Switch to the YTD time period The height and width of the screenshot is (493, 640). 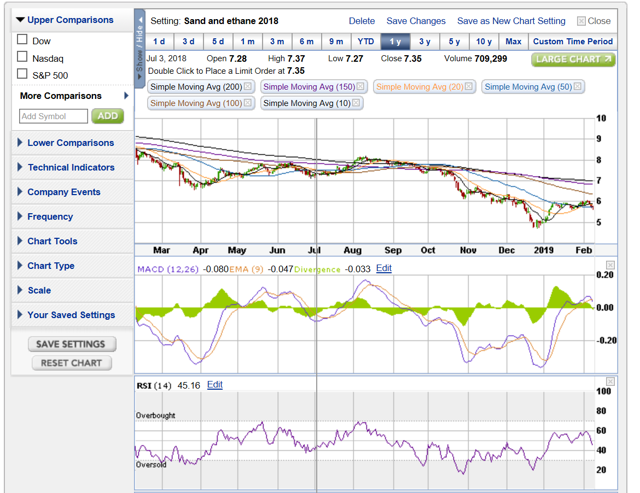(366, 42)
